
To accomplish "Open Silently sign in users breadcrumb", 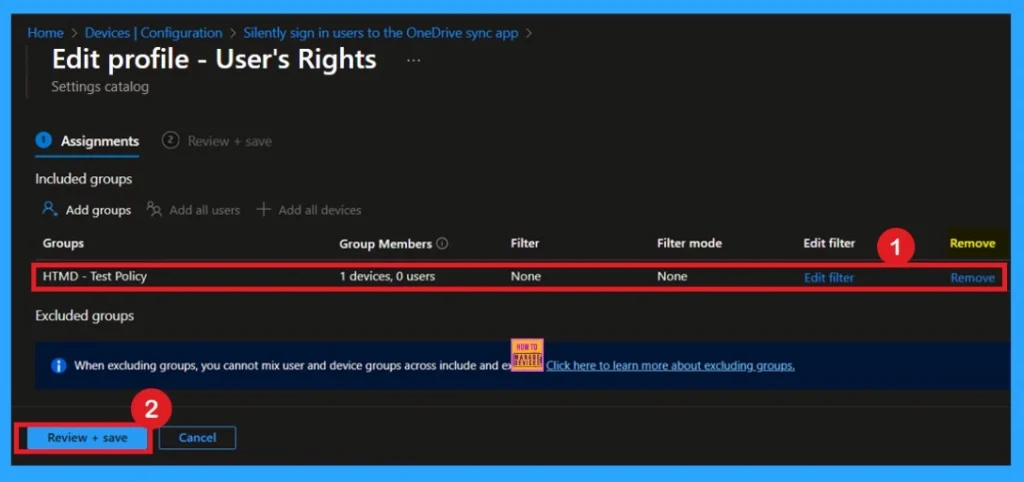I will tap(381, 33).
